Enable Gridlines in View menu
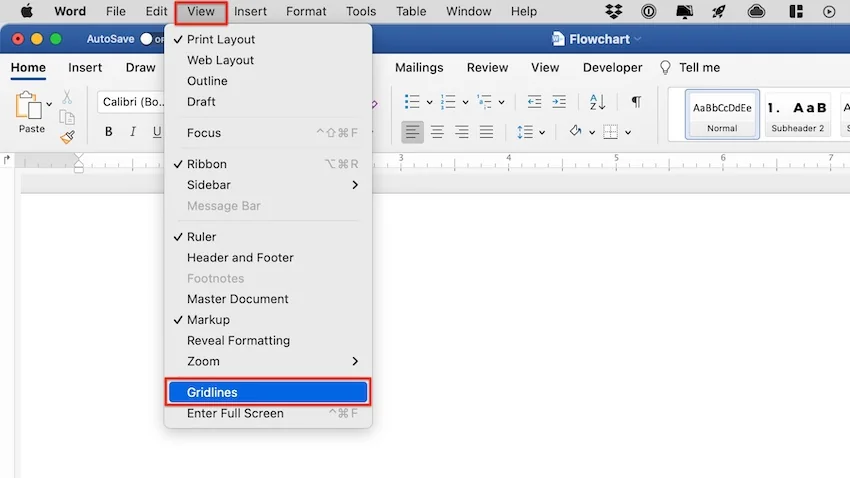The width and height of the screenshot is (850, 478). click(268, 392)
